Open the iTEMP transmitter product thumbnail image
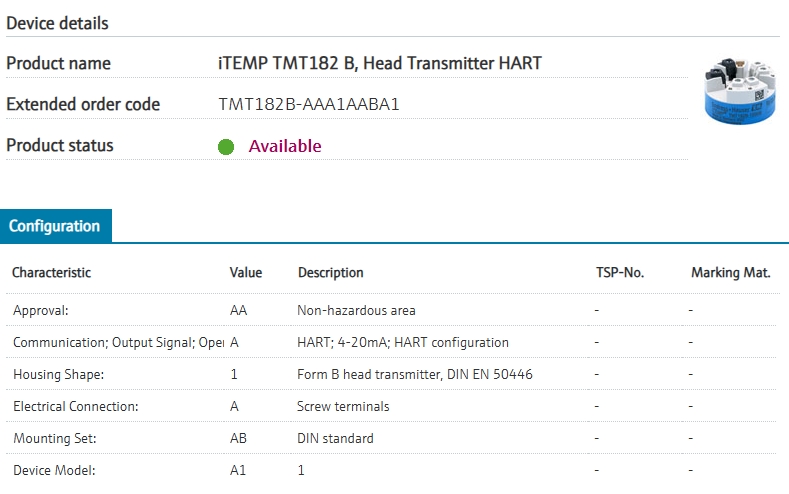Image resolution: width=789 pixels, height=494 pixels. click(x=739, y=91)
